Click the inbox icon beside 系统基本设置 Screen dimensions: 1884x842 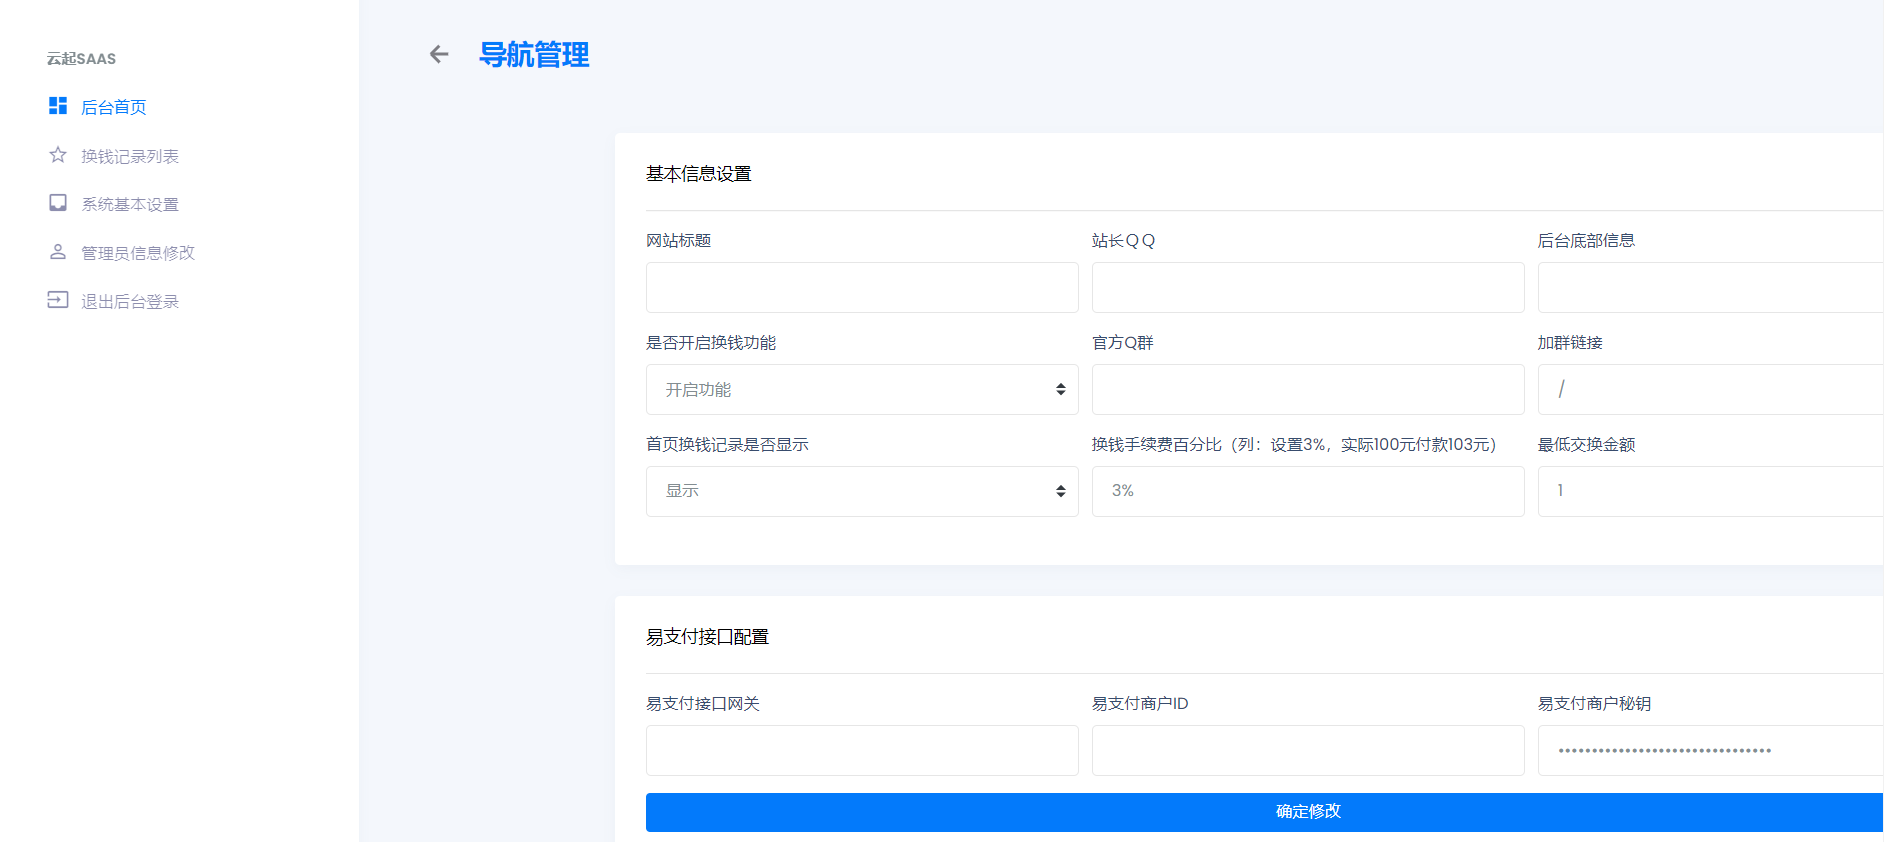click(58, 203)
